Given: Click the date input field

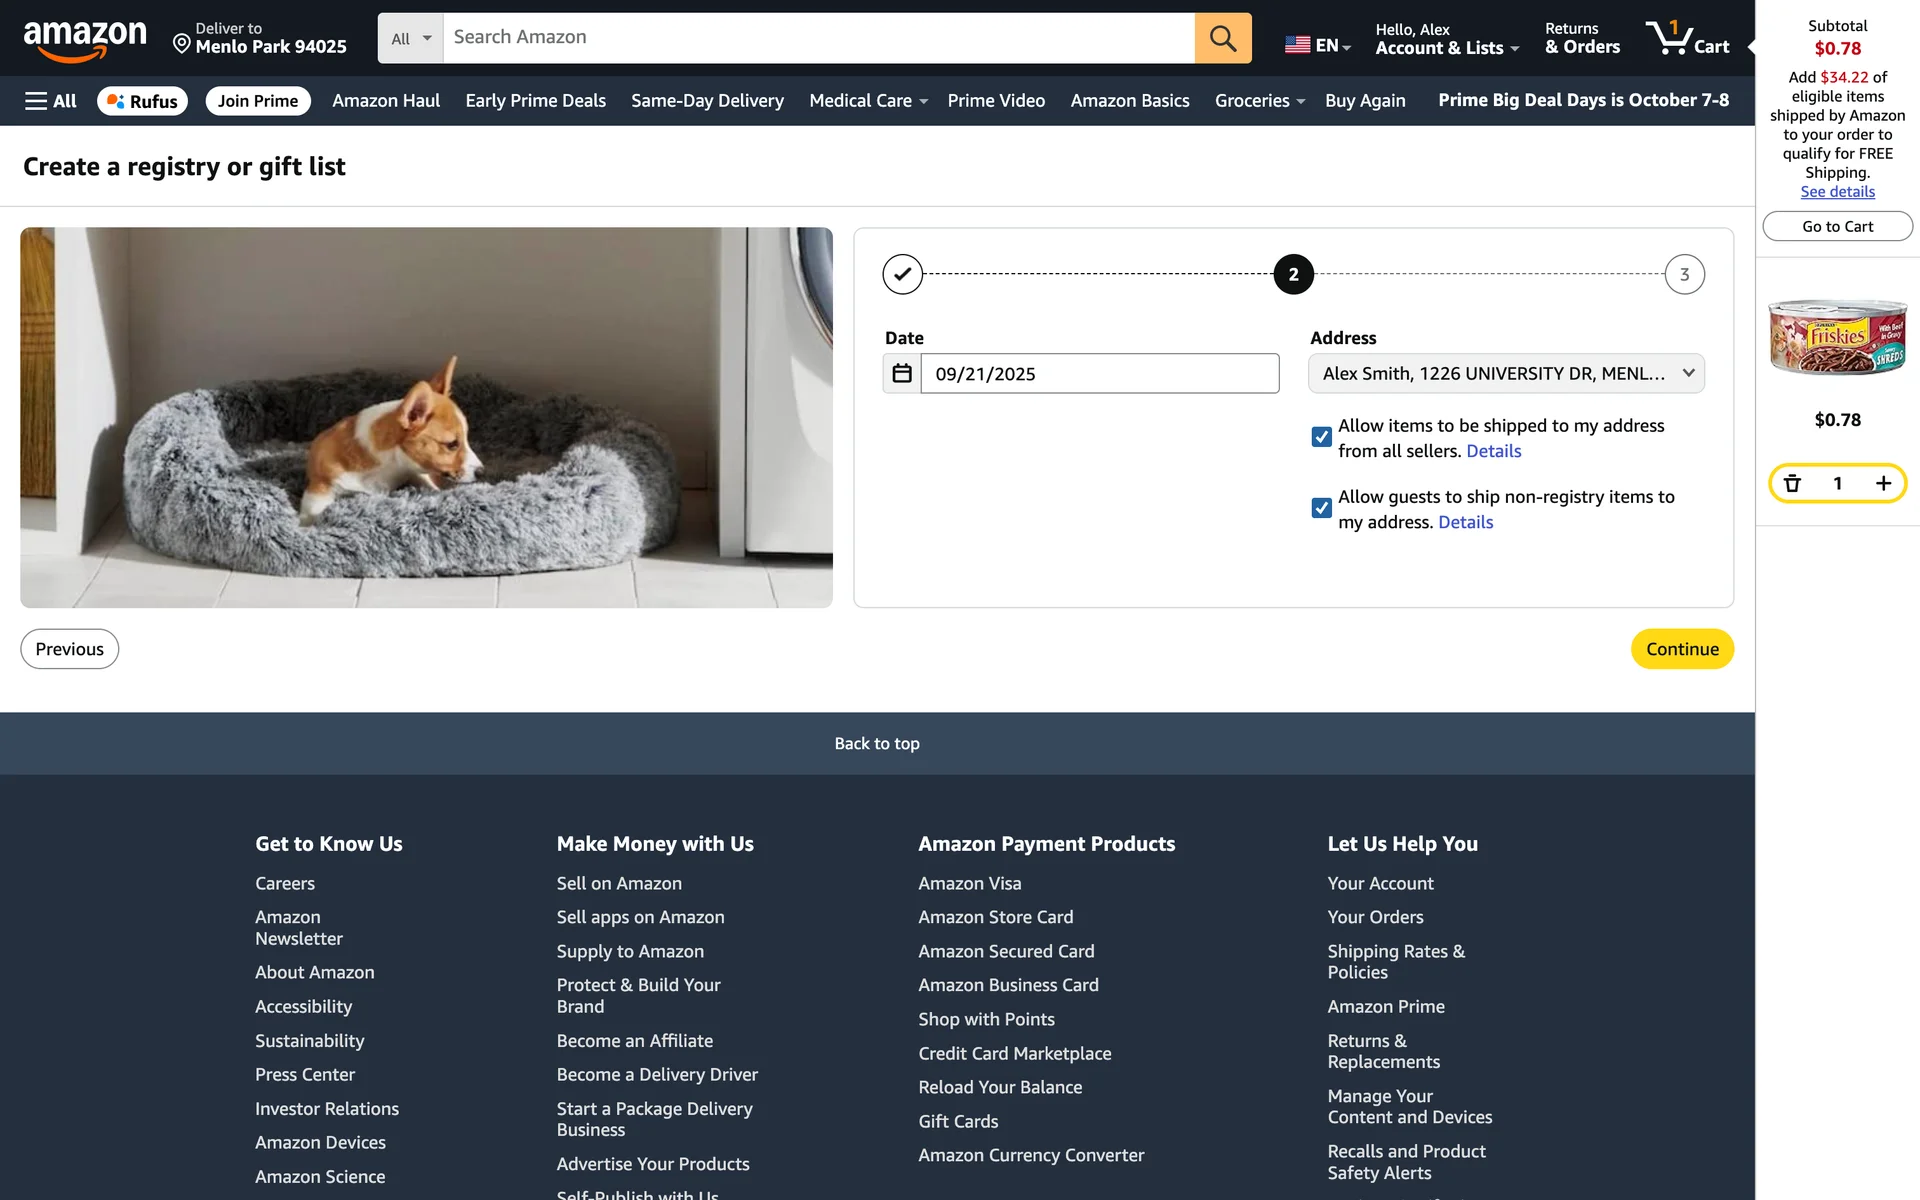Looking at the screenshot, I should [1098, 373].
